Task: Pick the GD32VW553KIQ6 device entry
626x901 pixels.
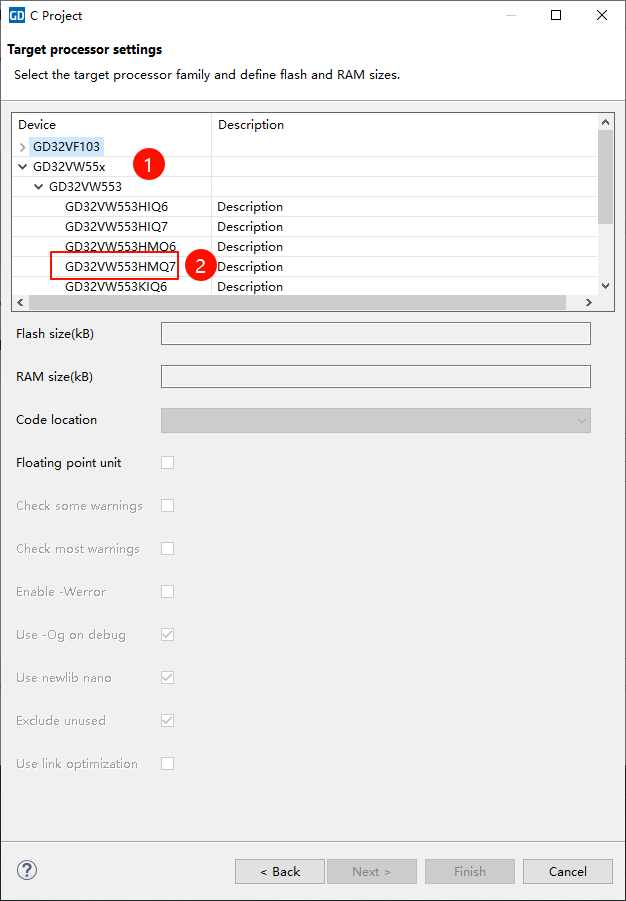Action: (x=116, y=287)
